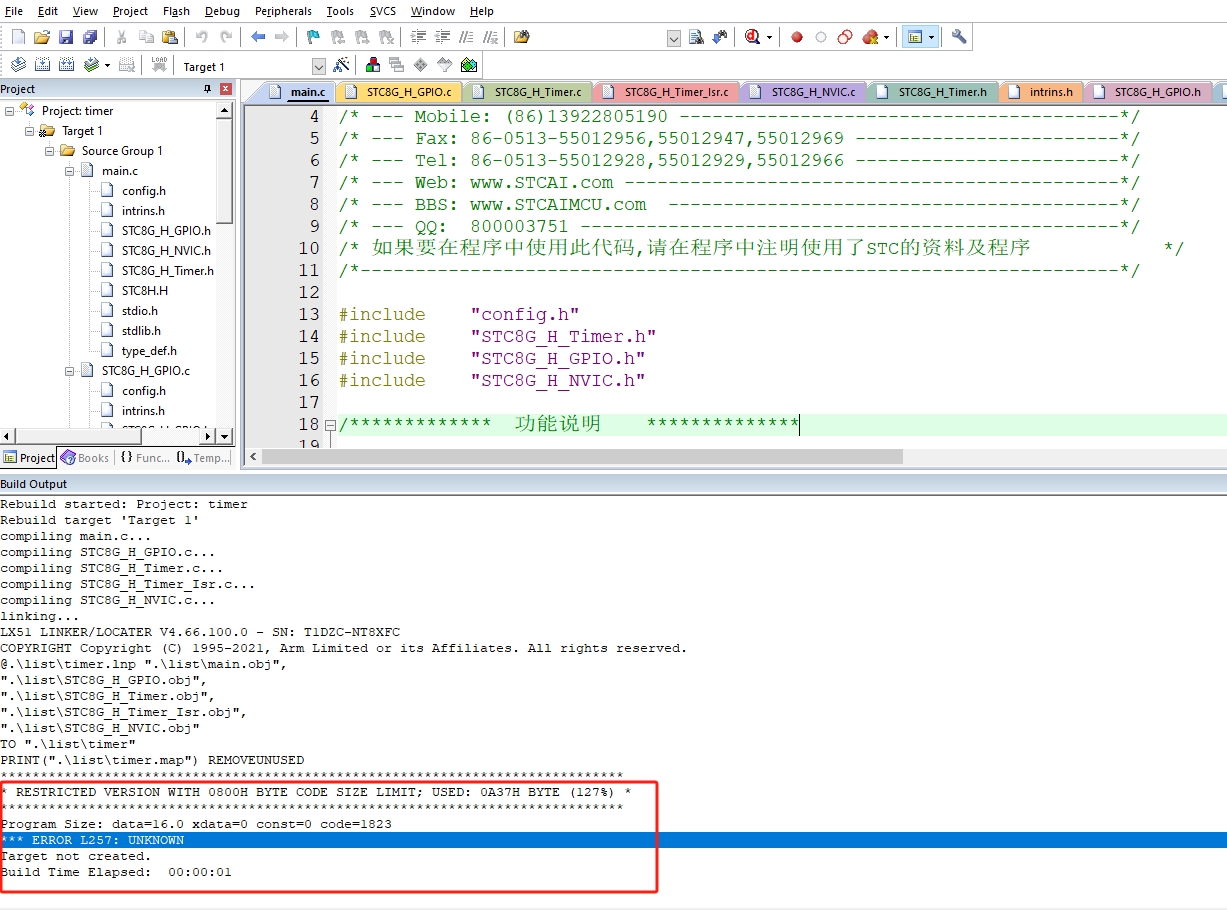Image resolution: width=1227 pixels, height=910 pixels.
Task: Collapse main.c node in project tree
Action: [x=70, y=171]
